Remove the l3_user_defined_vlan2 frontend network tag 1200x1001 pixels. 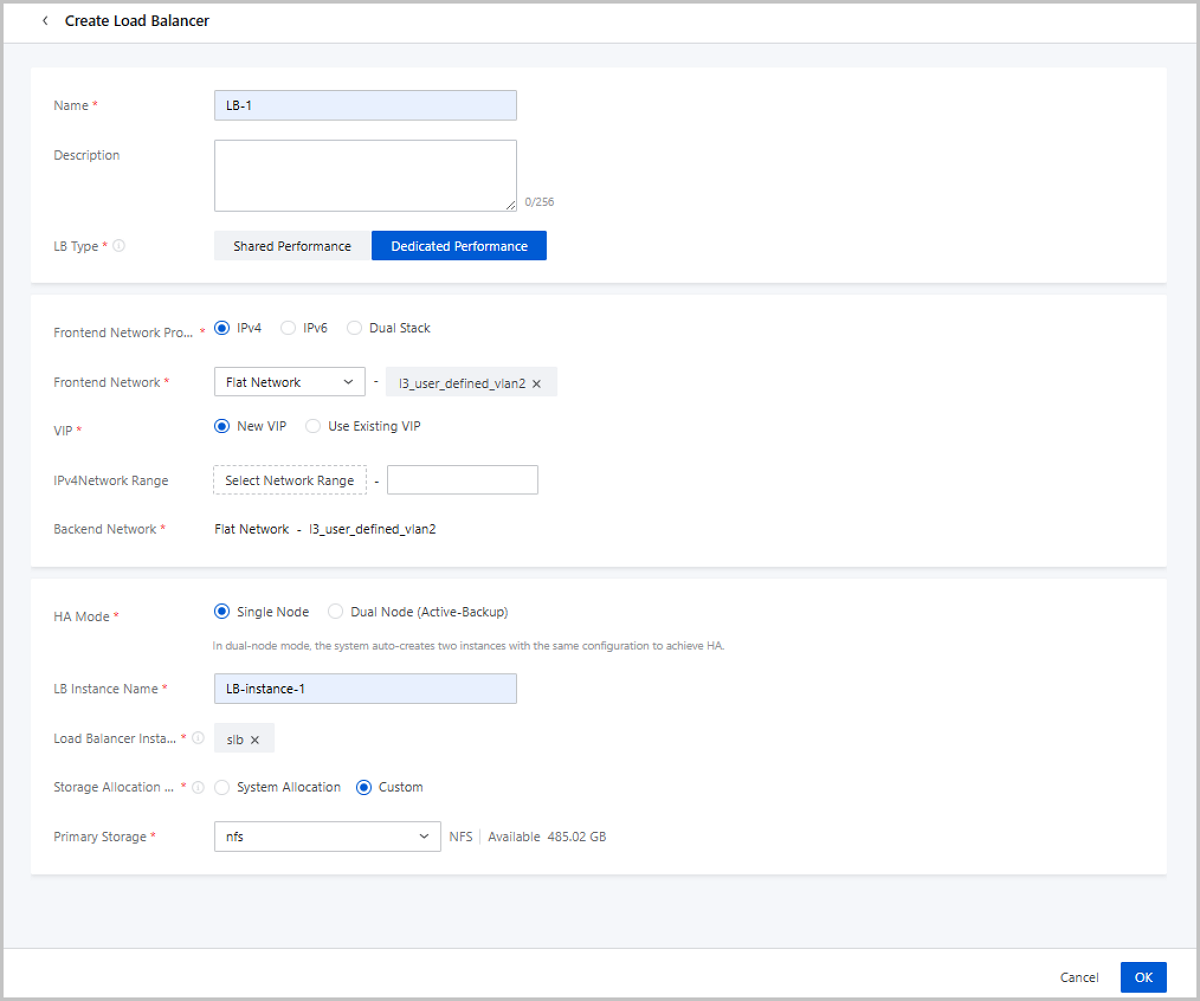pos(537,383)
